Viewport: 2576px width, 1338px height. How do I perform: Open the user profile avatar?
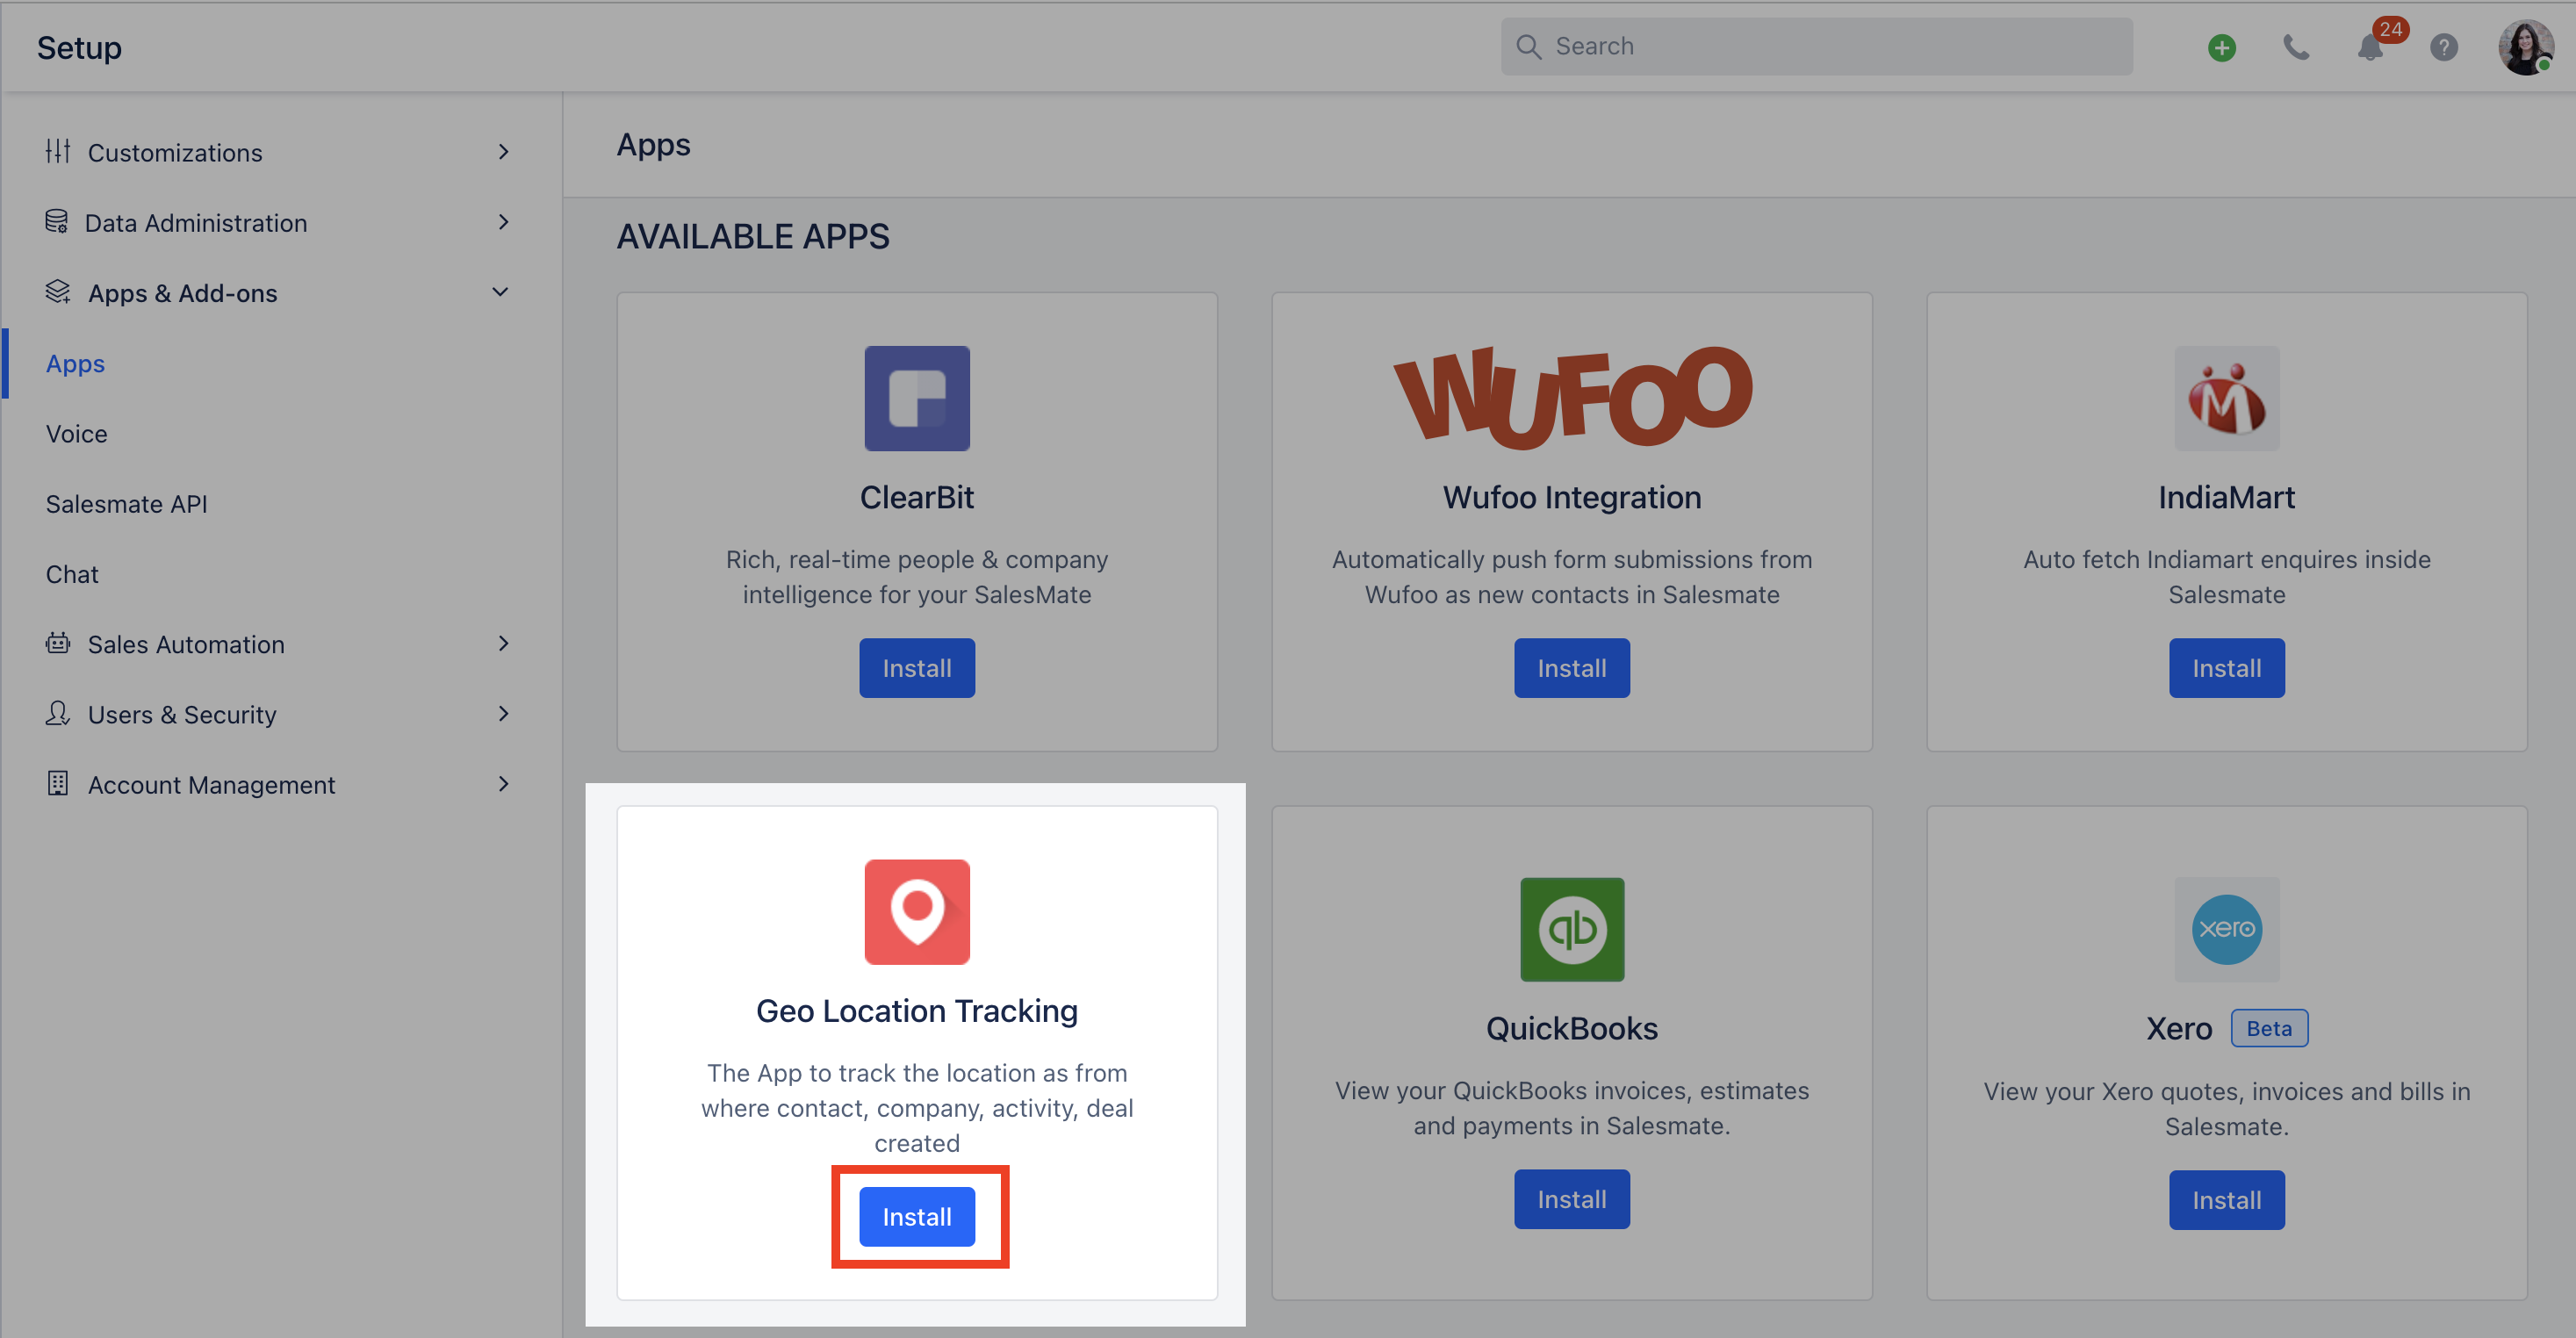2525,47
